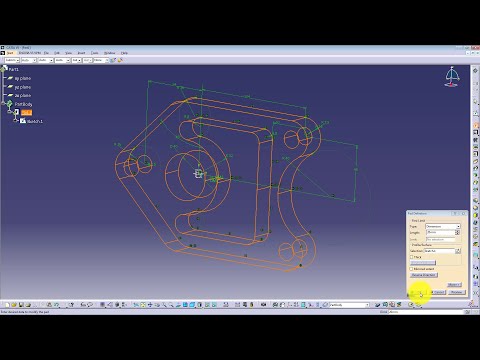
Task: Select xy plane in the tree
Action: (23, 78)
